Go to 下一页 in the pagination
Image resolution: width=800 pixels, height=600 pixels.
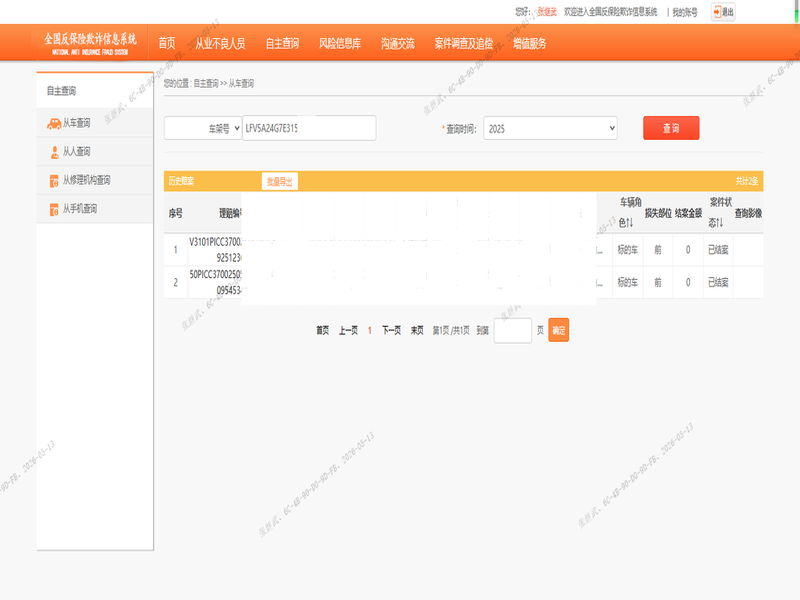391,331
